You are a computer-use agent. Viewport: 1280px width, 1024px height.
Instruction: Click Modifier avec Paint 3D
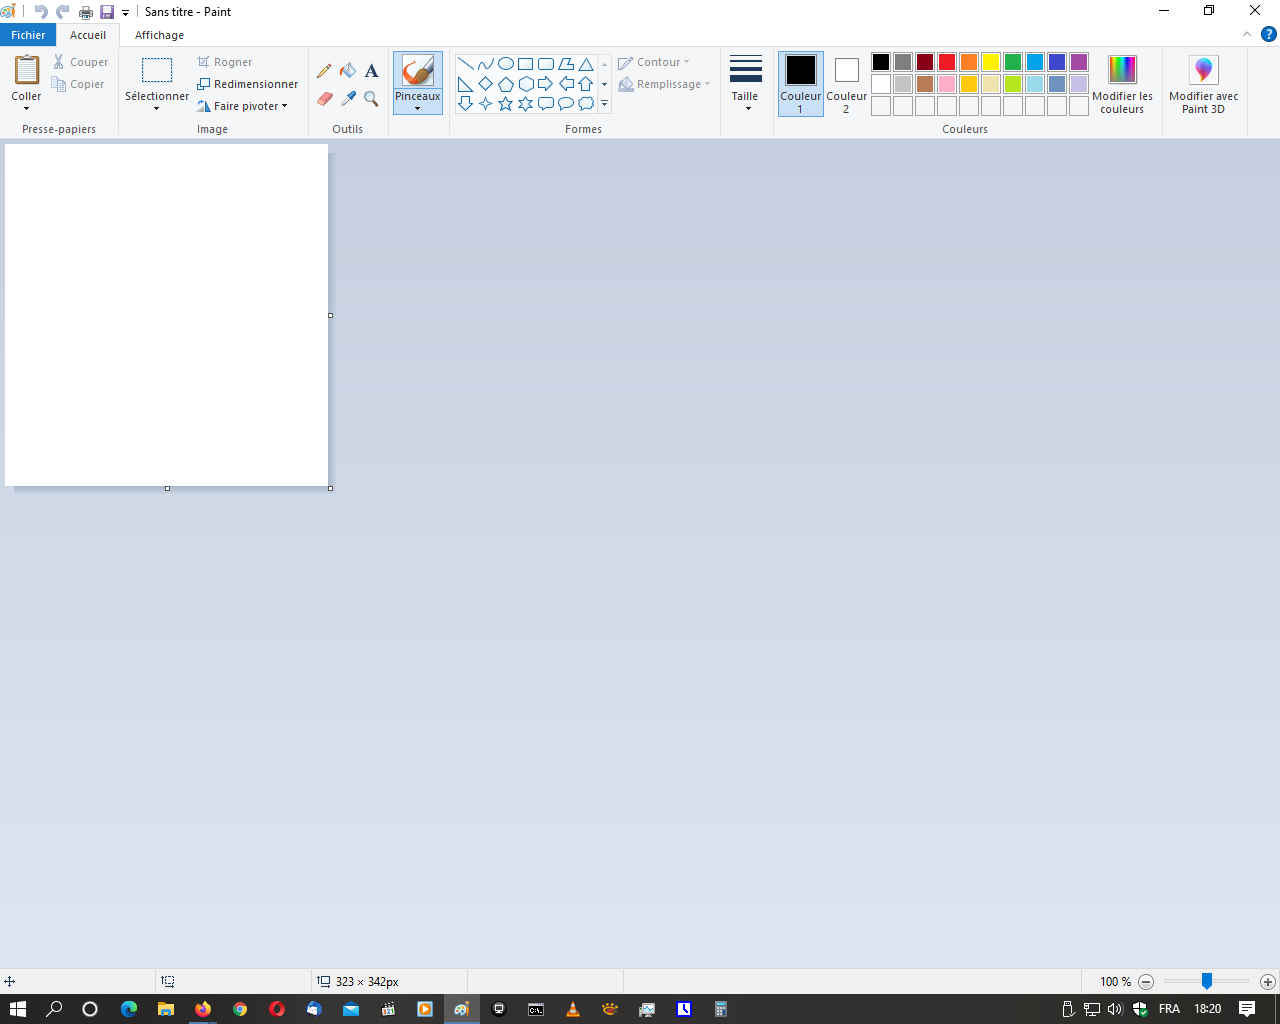click(1204, 84)
